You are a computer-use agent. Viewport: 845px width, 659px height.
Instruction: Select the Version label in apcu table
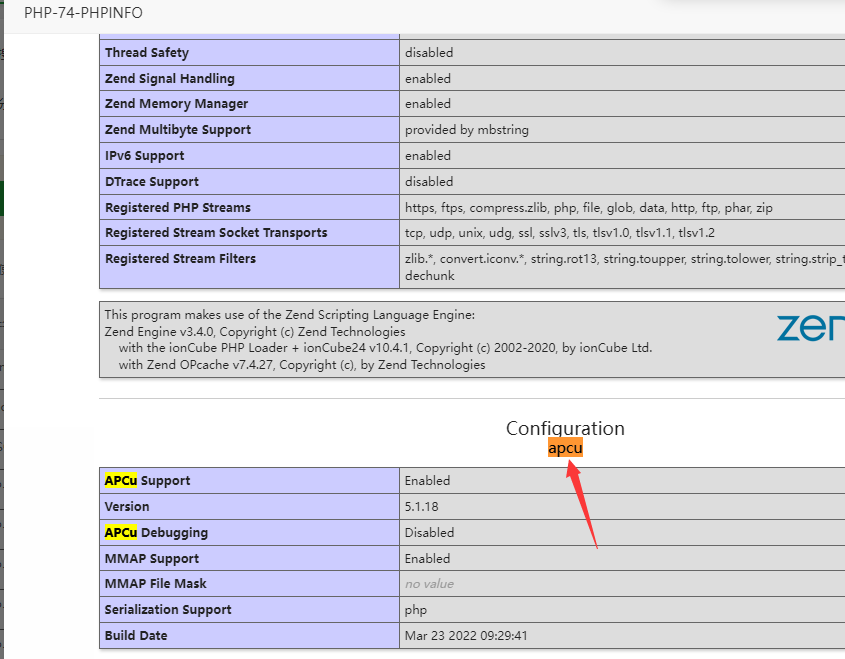pos(127,507)
